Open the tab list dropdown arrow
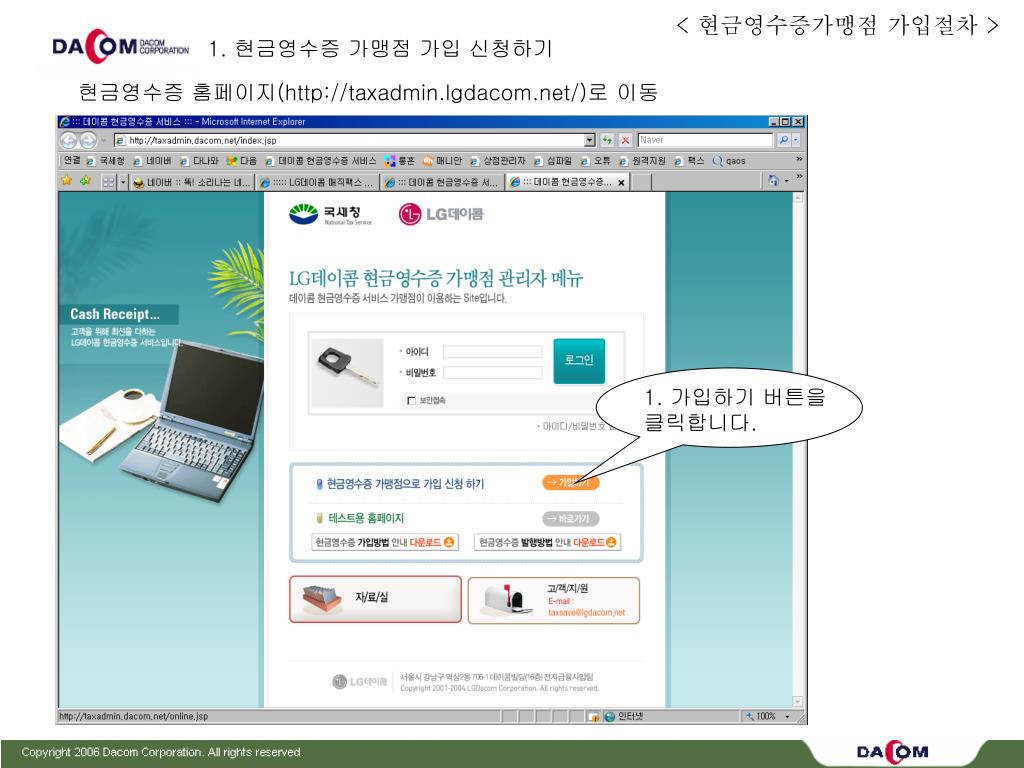Screen dimensions: 1024x768 click(123, 182)
